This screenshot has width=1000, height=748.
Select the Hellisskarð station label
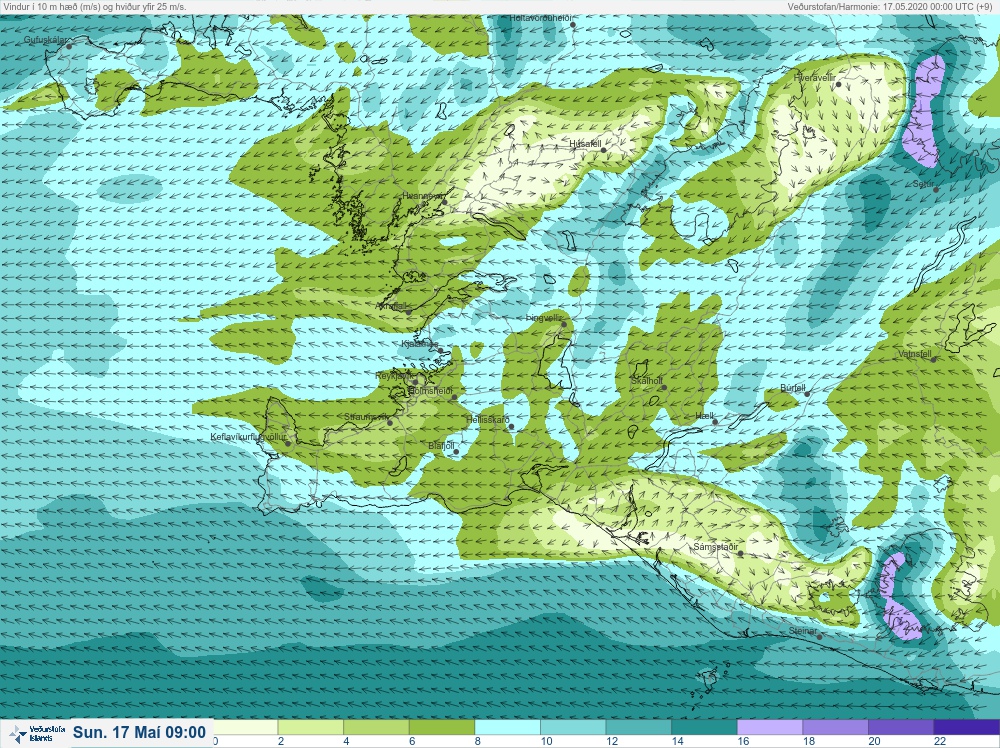pyautogui.click(x=488, y=420)
